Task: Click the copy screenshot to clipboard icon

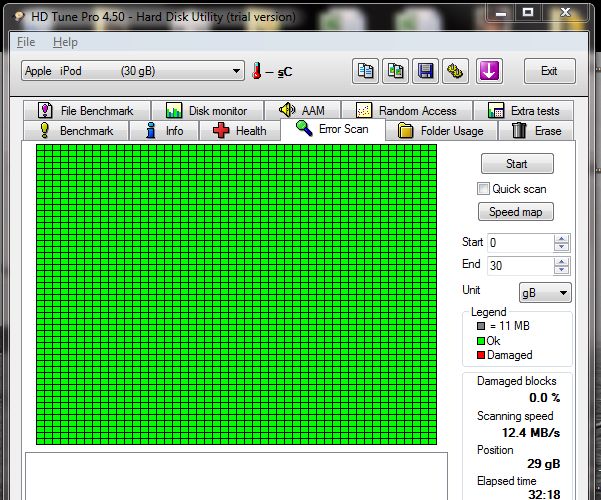Action: tap(397, 71)
